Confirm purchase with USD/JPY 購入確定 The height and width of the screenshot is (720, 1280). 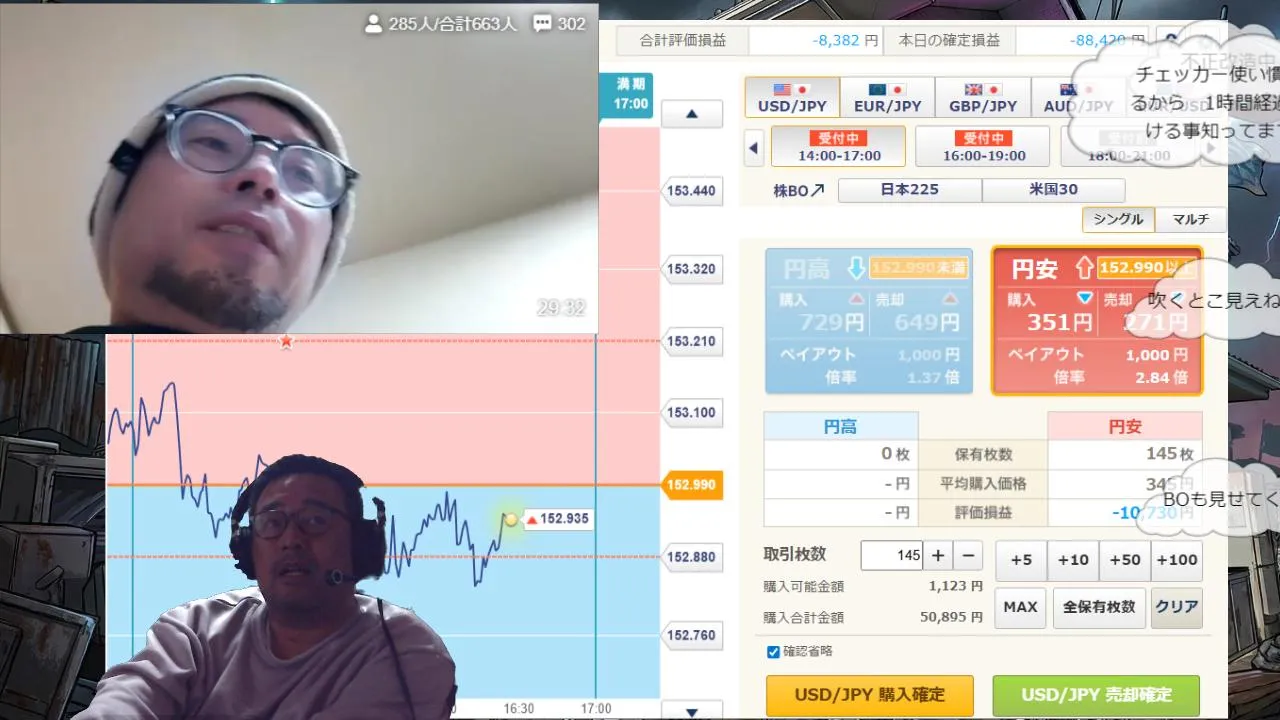870,695
